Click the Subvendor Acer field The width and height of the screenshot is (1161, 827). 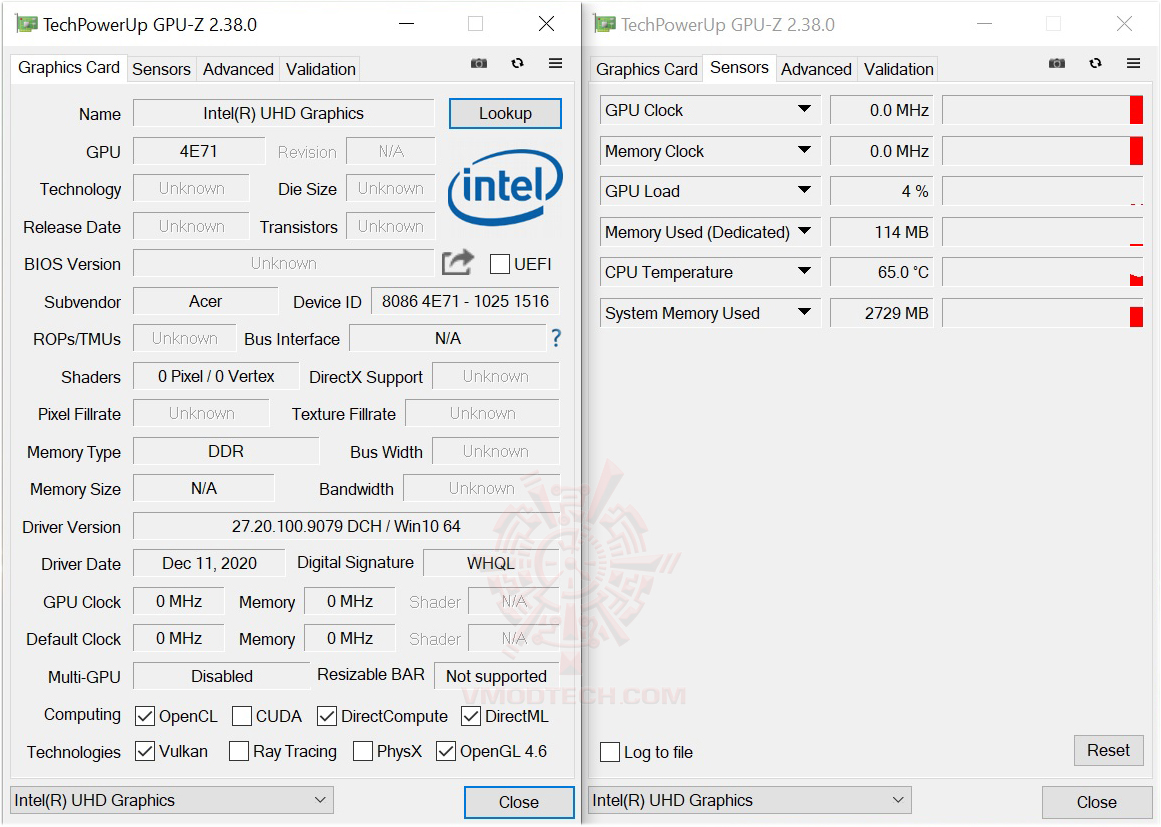click(205, 301)
